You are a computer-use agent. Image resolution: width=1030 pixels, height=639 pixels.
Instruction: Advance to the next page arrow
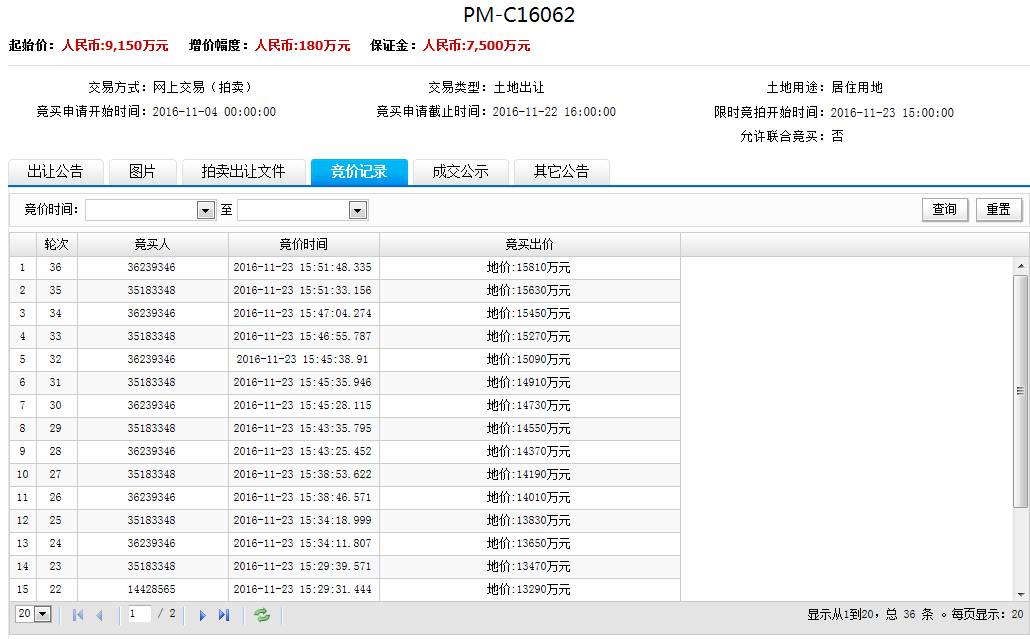click(x=202, y=615)
